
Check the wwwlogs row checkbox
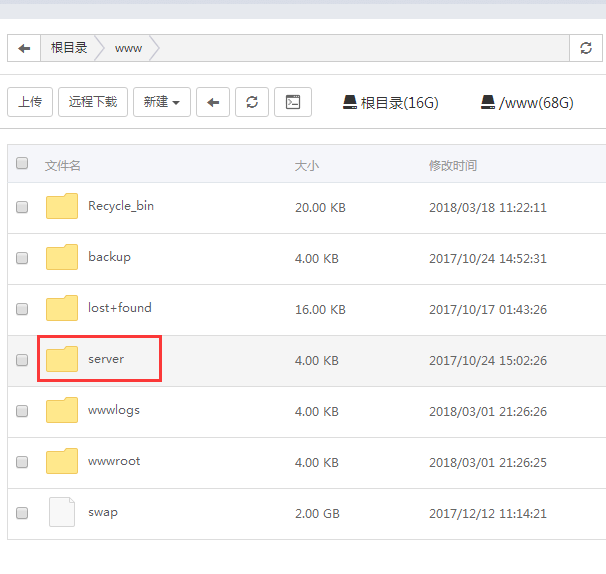coord(22,411)
